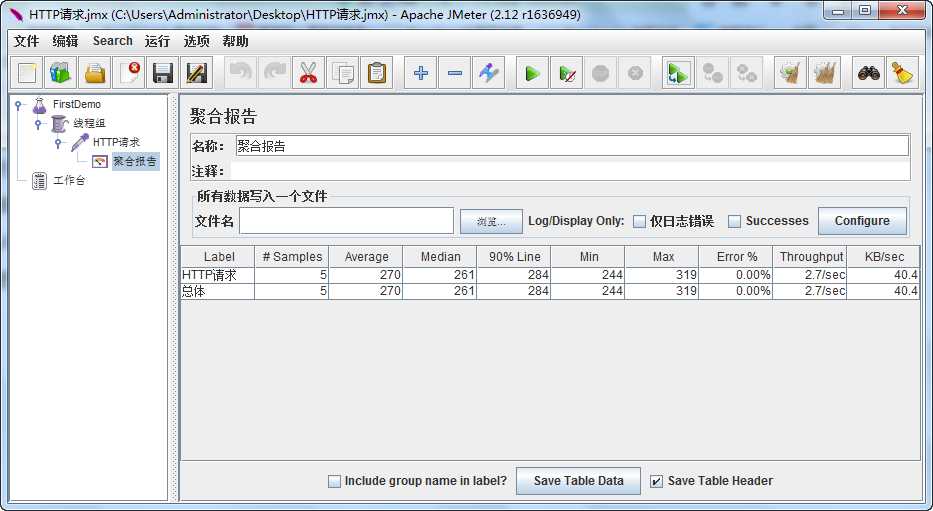Collapse the 线程组 tree node handle
The image size is (933, 511).
(38, 124)
